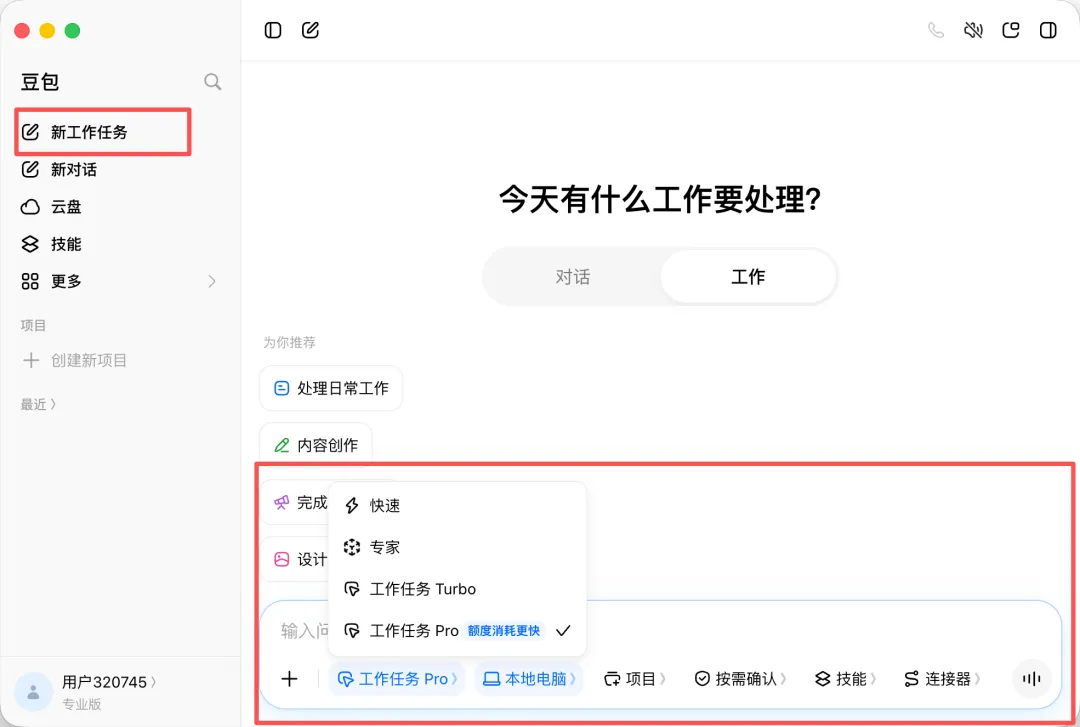Open the 连接器 dropdown

[942, 679]
